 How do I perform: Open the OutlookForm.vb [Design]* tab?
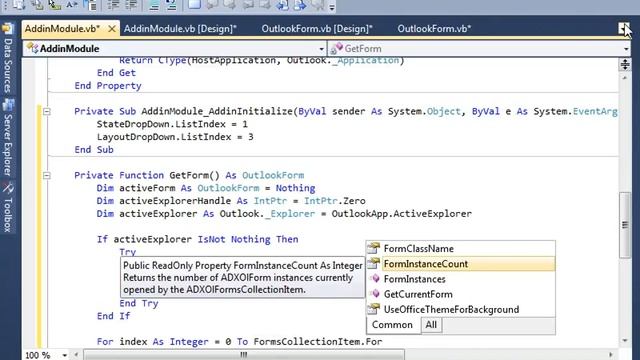[x=317, y=29]
